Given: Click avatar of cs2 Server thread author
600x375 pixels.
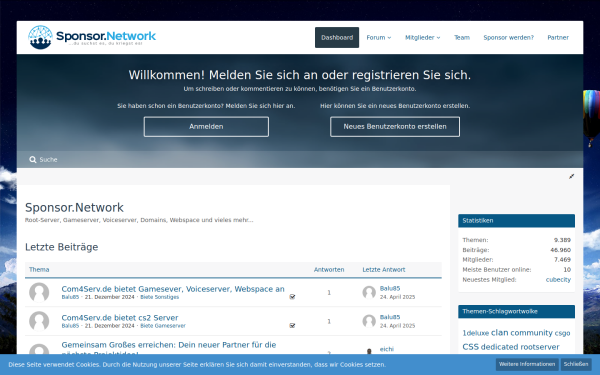Looking at the screenshot, I should click(39, 321).
